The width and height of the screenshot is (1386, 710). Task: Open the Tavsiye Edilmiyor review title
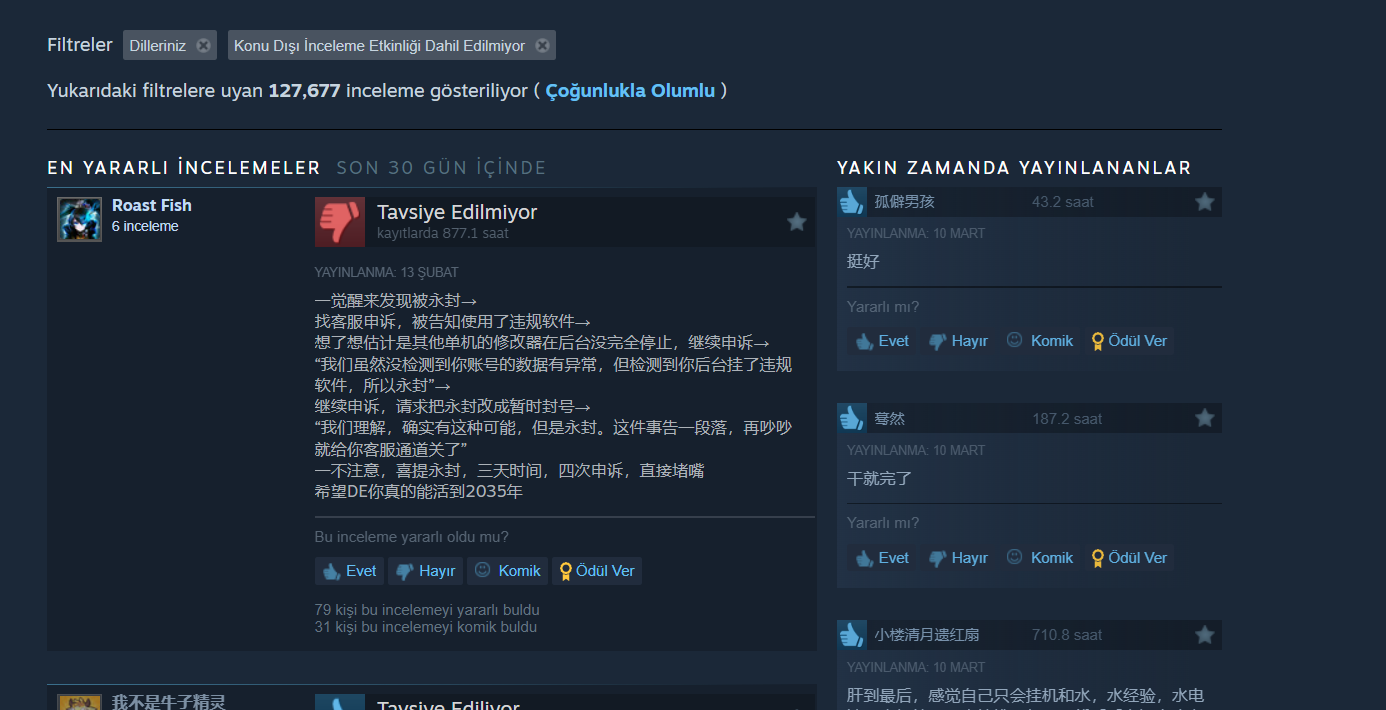(457, 212)
